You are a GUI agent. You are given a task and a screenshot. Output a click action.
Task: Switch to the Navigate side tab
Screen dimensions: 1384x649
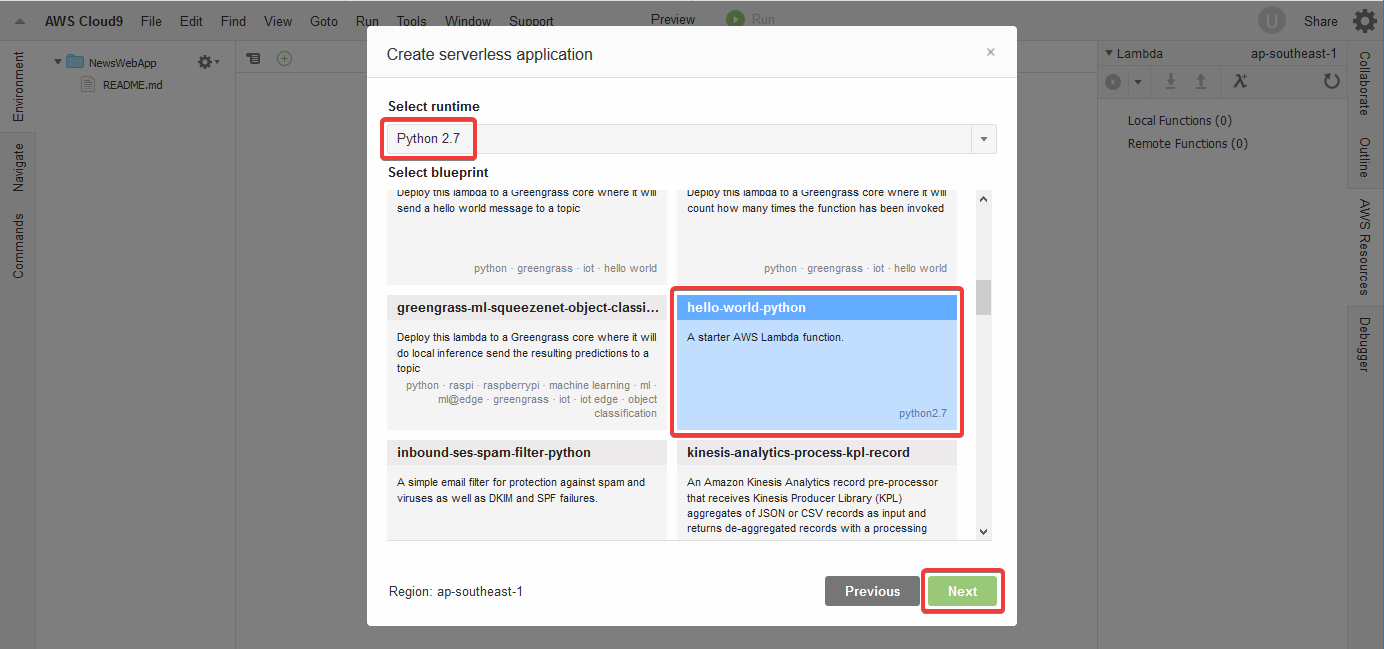click(18, 167)
